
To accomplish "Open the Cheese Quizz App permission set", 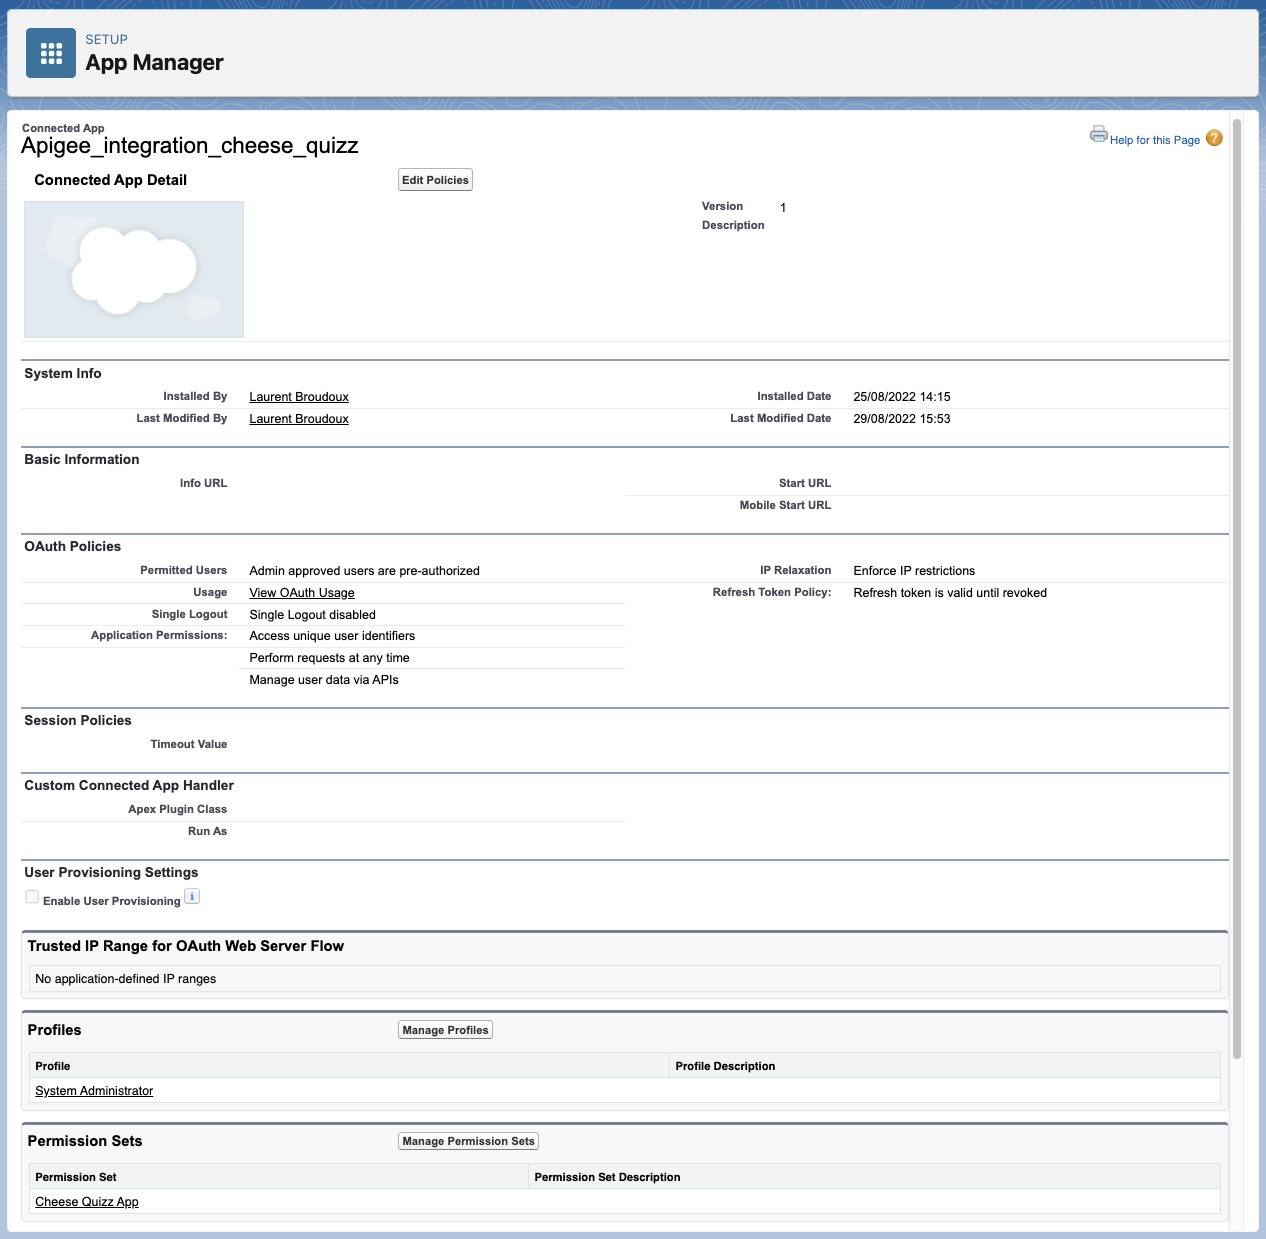I will tap(87, 1202).
